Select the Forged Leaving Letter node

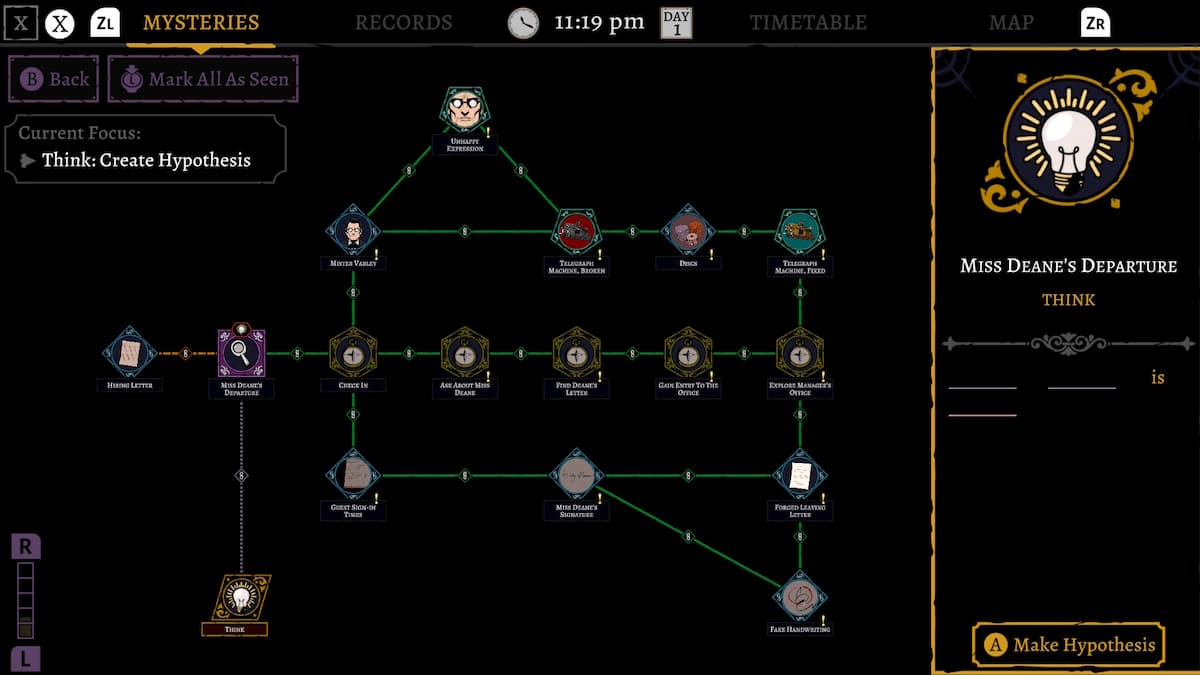pyautogui.click(x=800, y=474)
